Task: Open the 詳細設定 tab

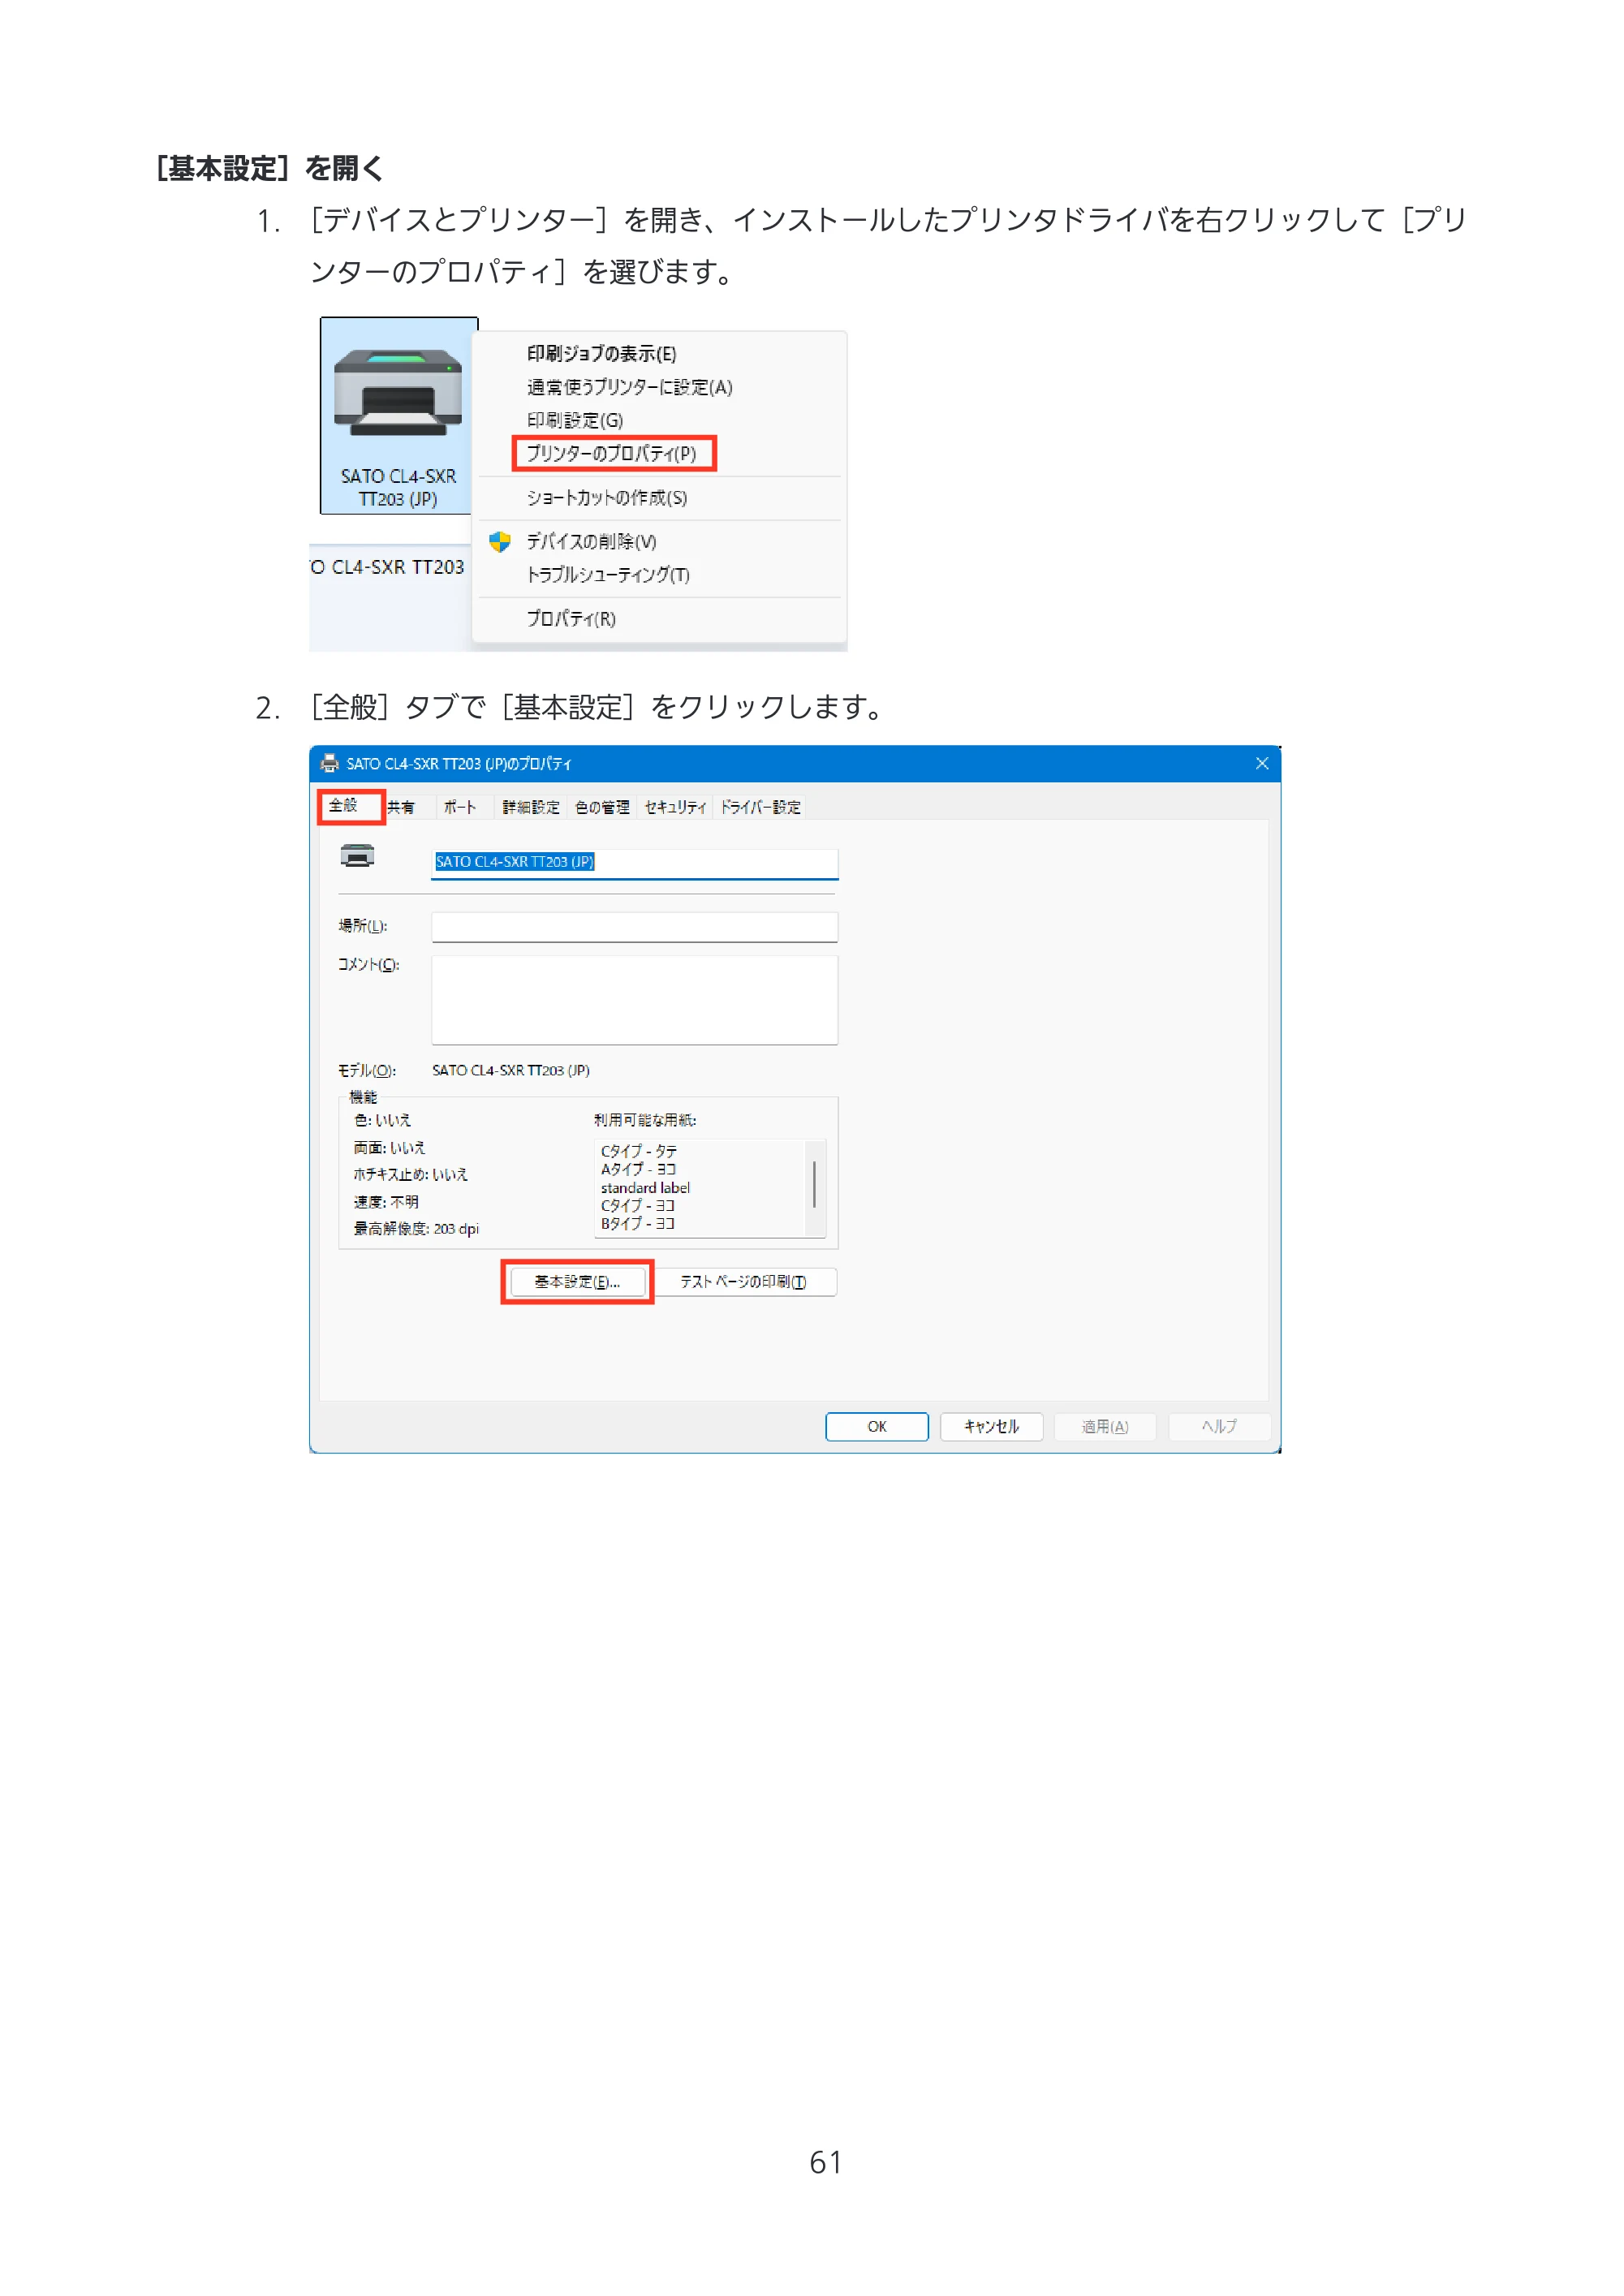Action: (x=531, y=807)
